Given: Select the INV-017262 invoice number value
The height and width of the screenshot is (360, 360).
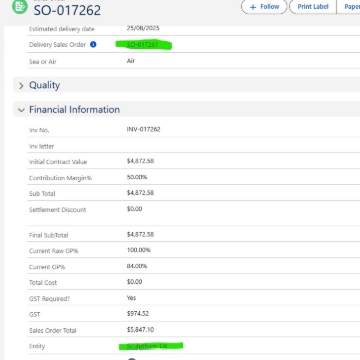Looking at the screenshot, I should 143,129.
